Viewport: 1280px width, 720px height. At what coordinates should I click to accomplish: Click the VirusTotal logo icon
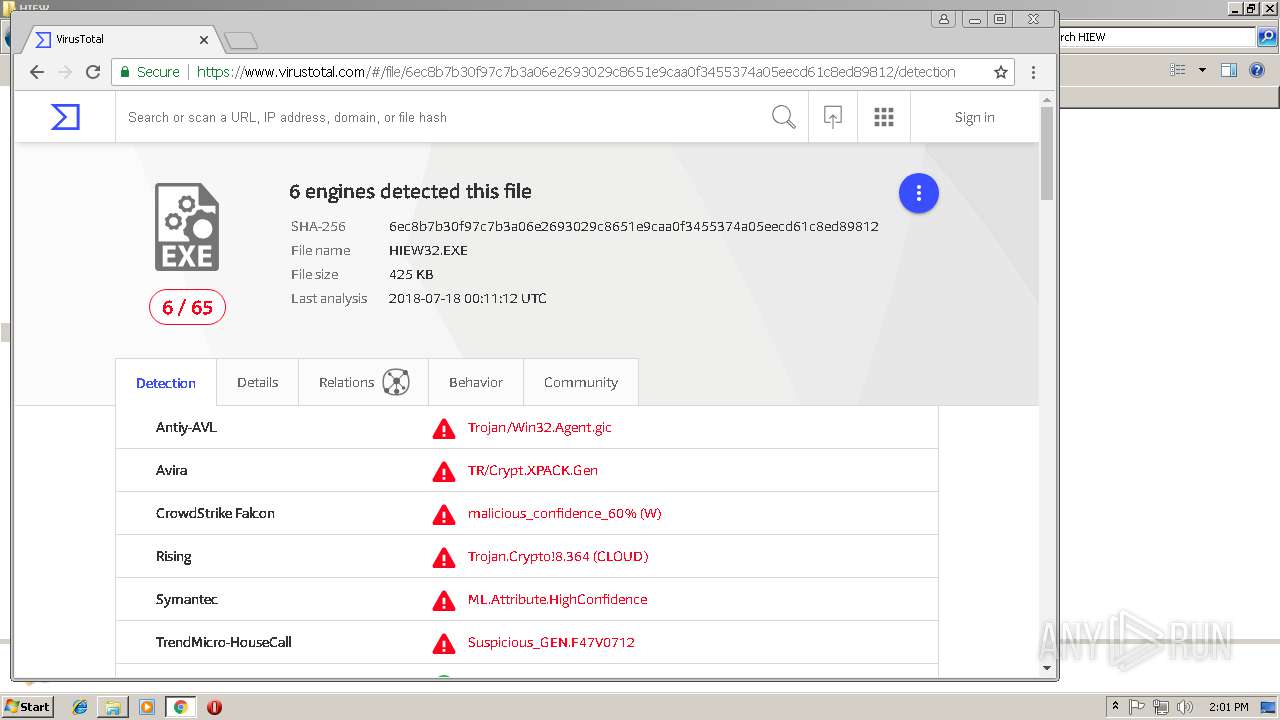click(65, 117)
